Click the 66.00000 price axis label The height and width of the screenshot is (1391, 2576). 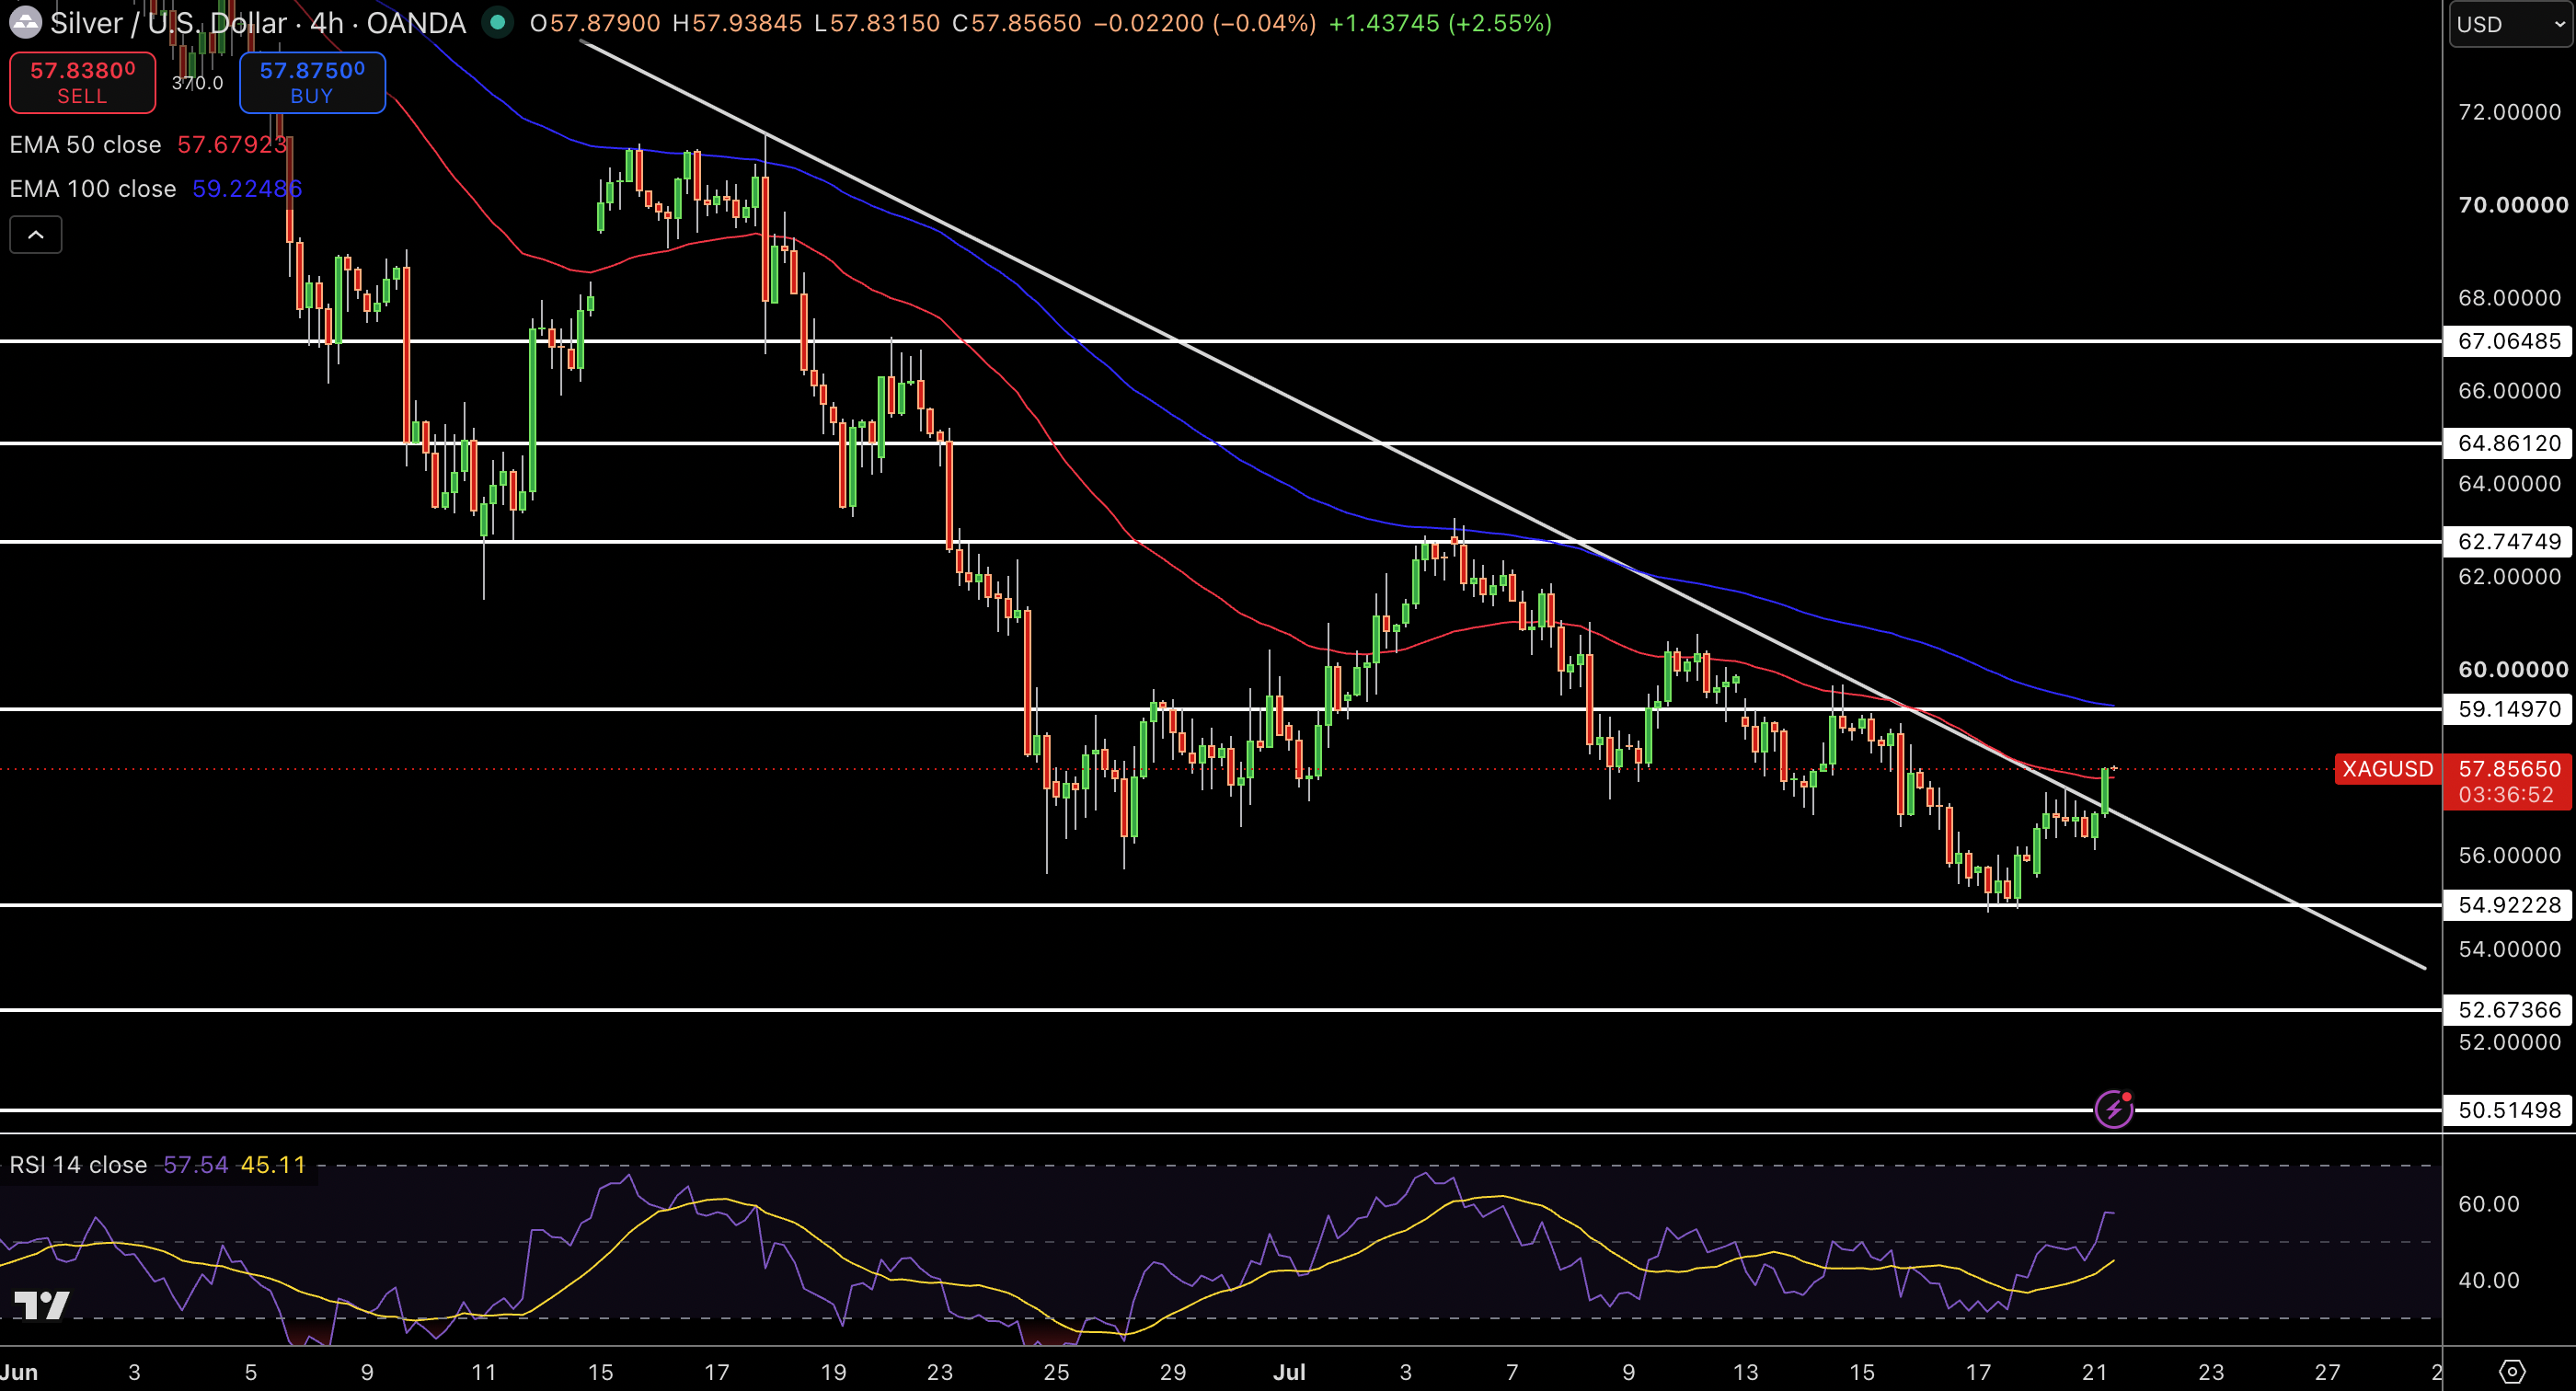click(2510, 391)
